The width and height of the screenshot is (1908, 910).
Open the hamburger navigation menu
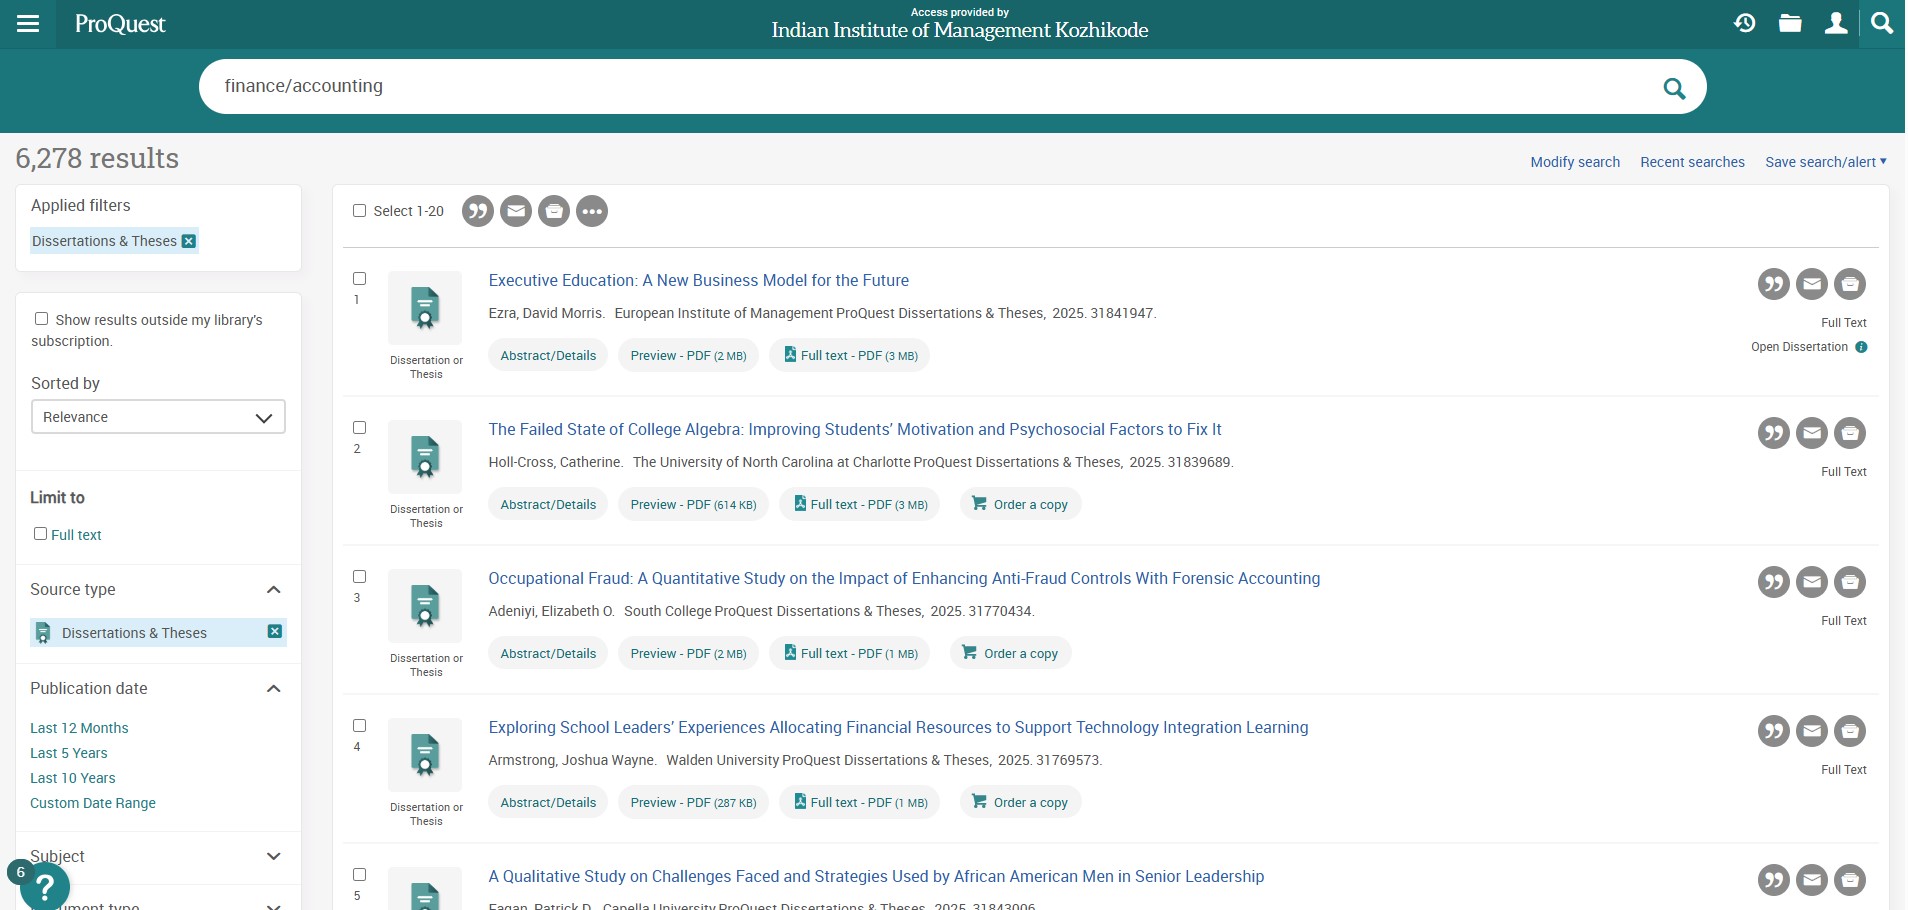(28, 24)
